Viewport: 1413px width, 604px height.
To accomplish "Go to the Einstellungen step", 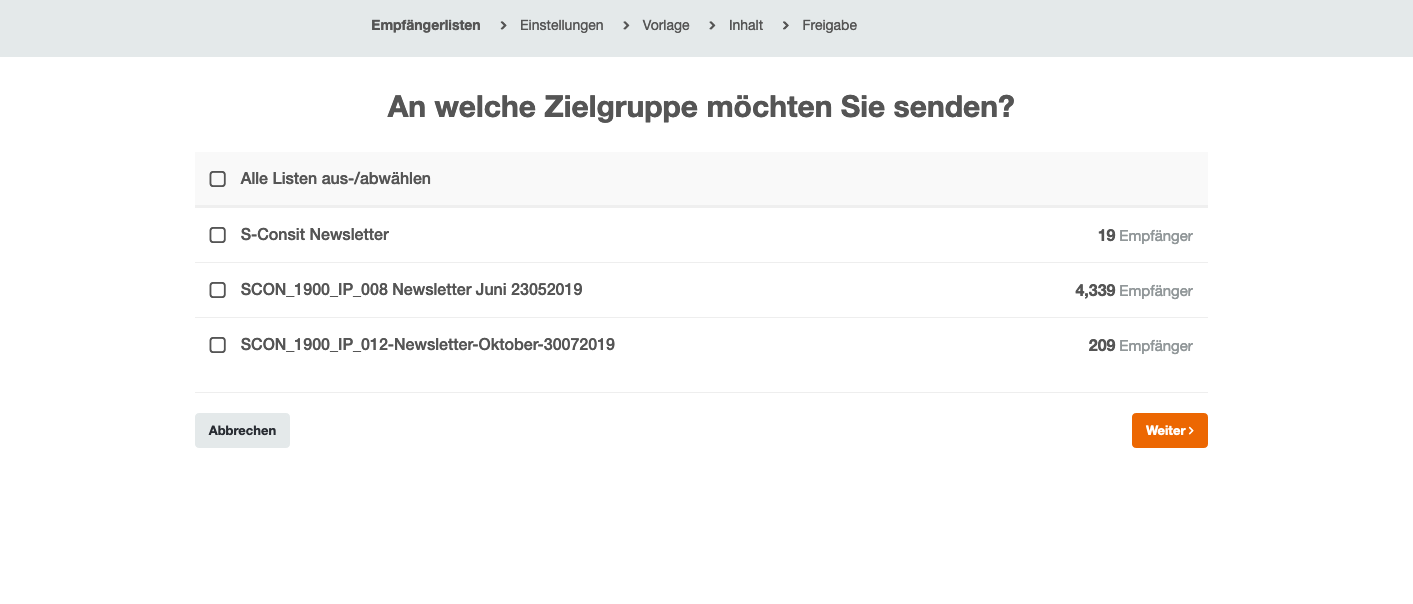I will click(561, 25).
